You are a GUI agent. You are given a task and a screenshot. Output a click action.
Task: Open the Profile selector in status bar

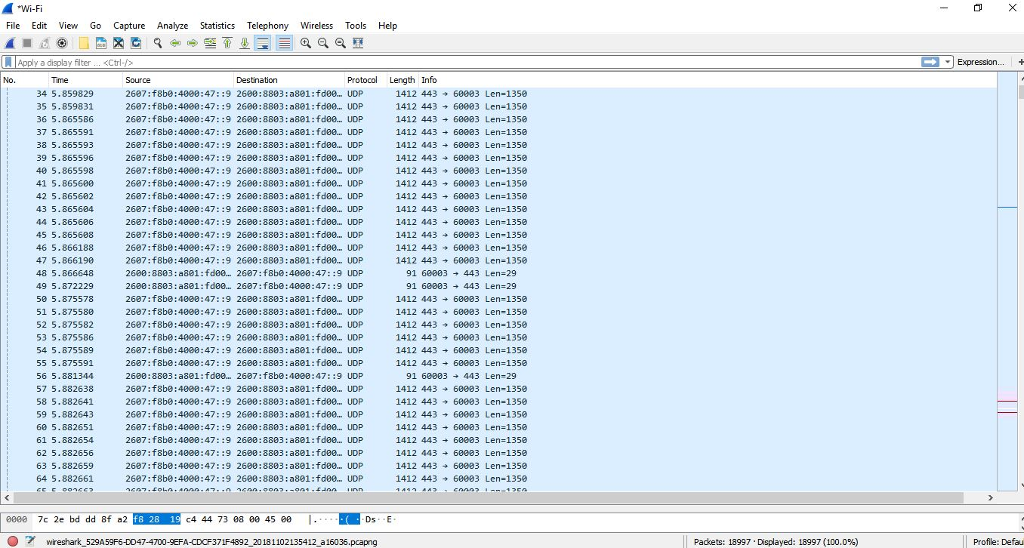[998, 542]
